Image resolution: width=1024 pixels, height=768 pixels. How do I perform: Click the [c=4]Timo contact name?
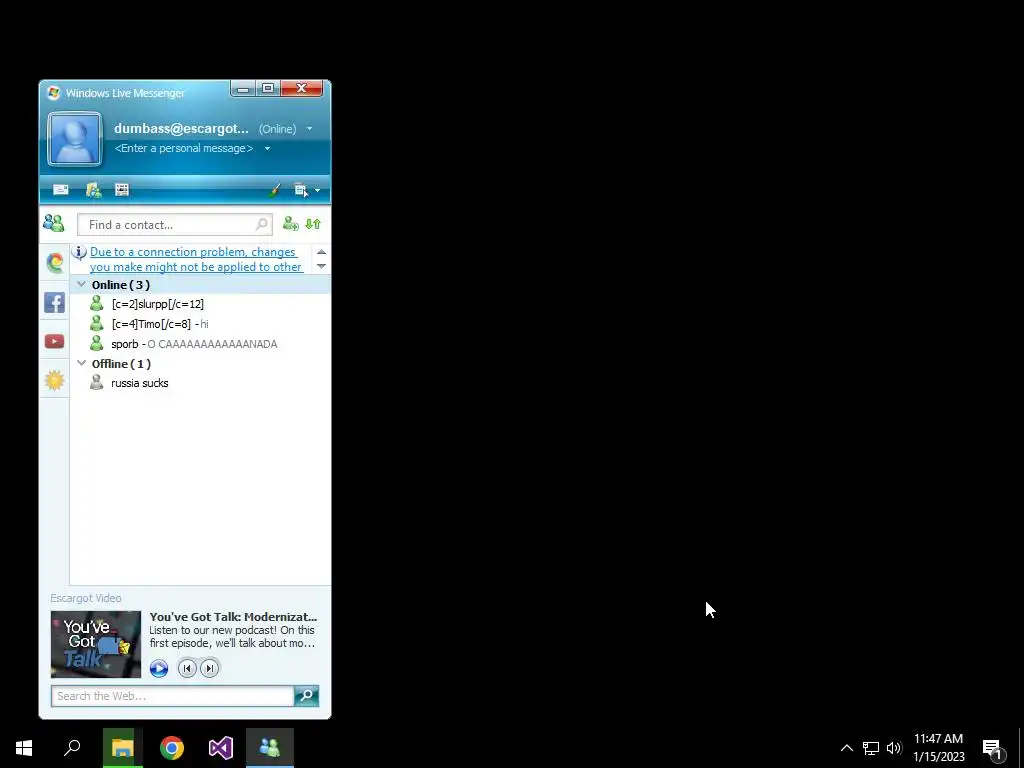(151, 323)
